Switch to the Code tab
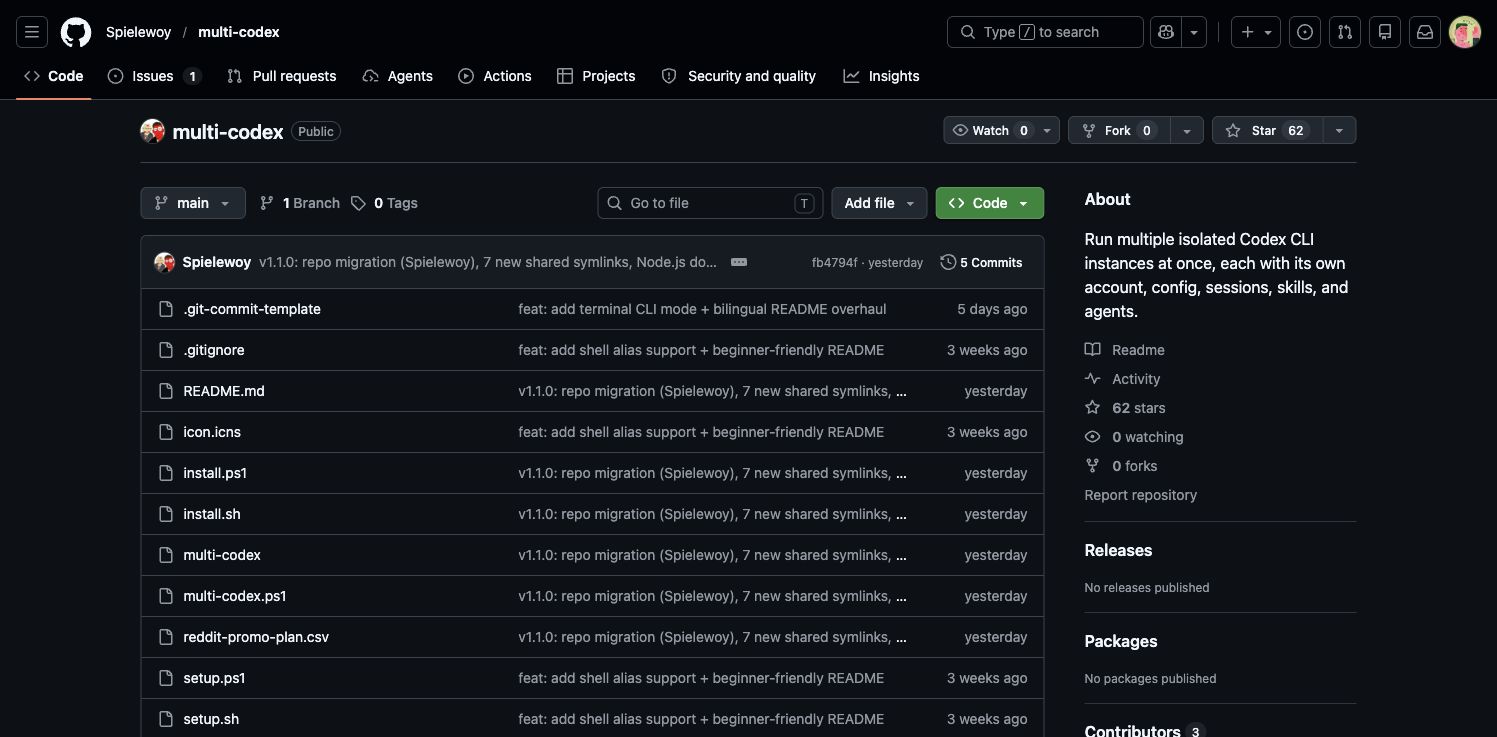The width and height of the screenshot is (1497, 737). (x=54, y=76)
